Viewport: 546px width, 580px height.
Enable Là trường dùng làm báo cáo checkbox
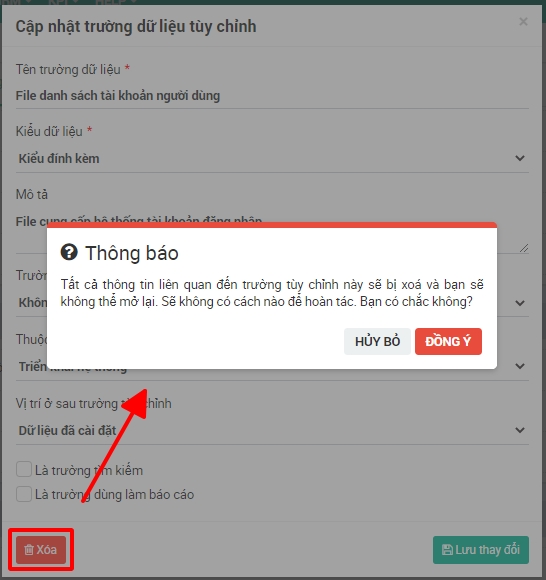[x=24, y=494]
